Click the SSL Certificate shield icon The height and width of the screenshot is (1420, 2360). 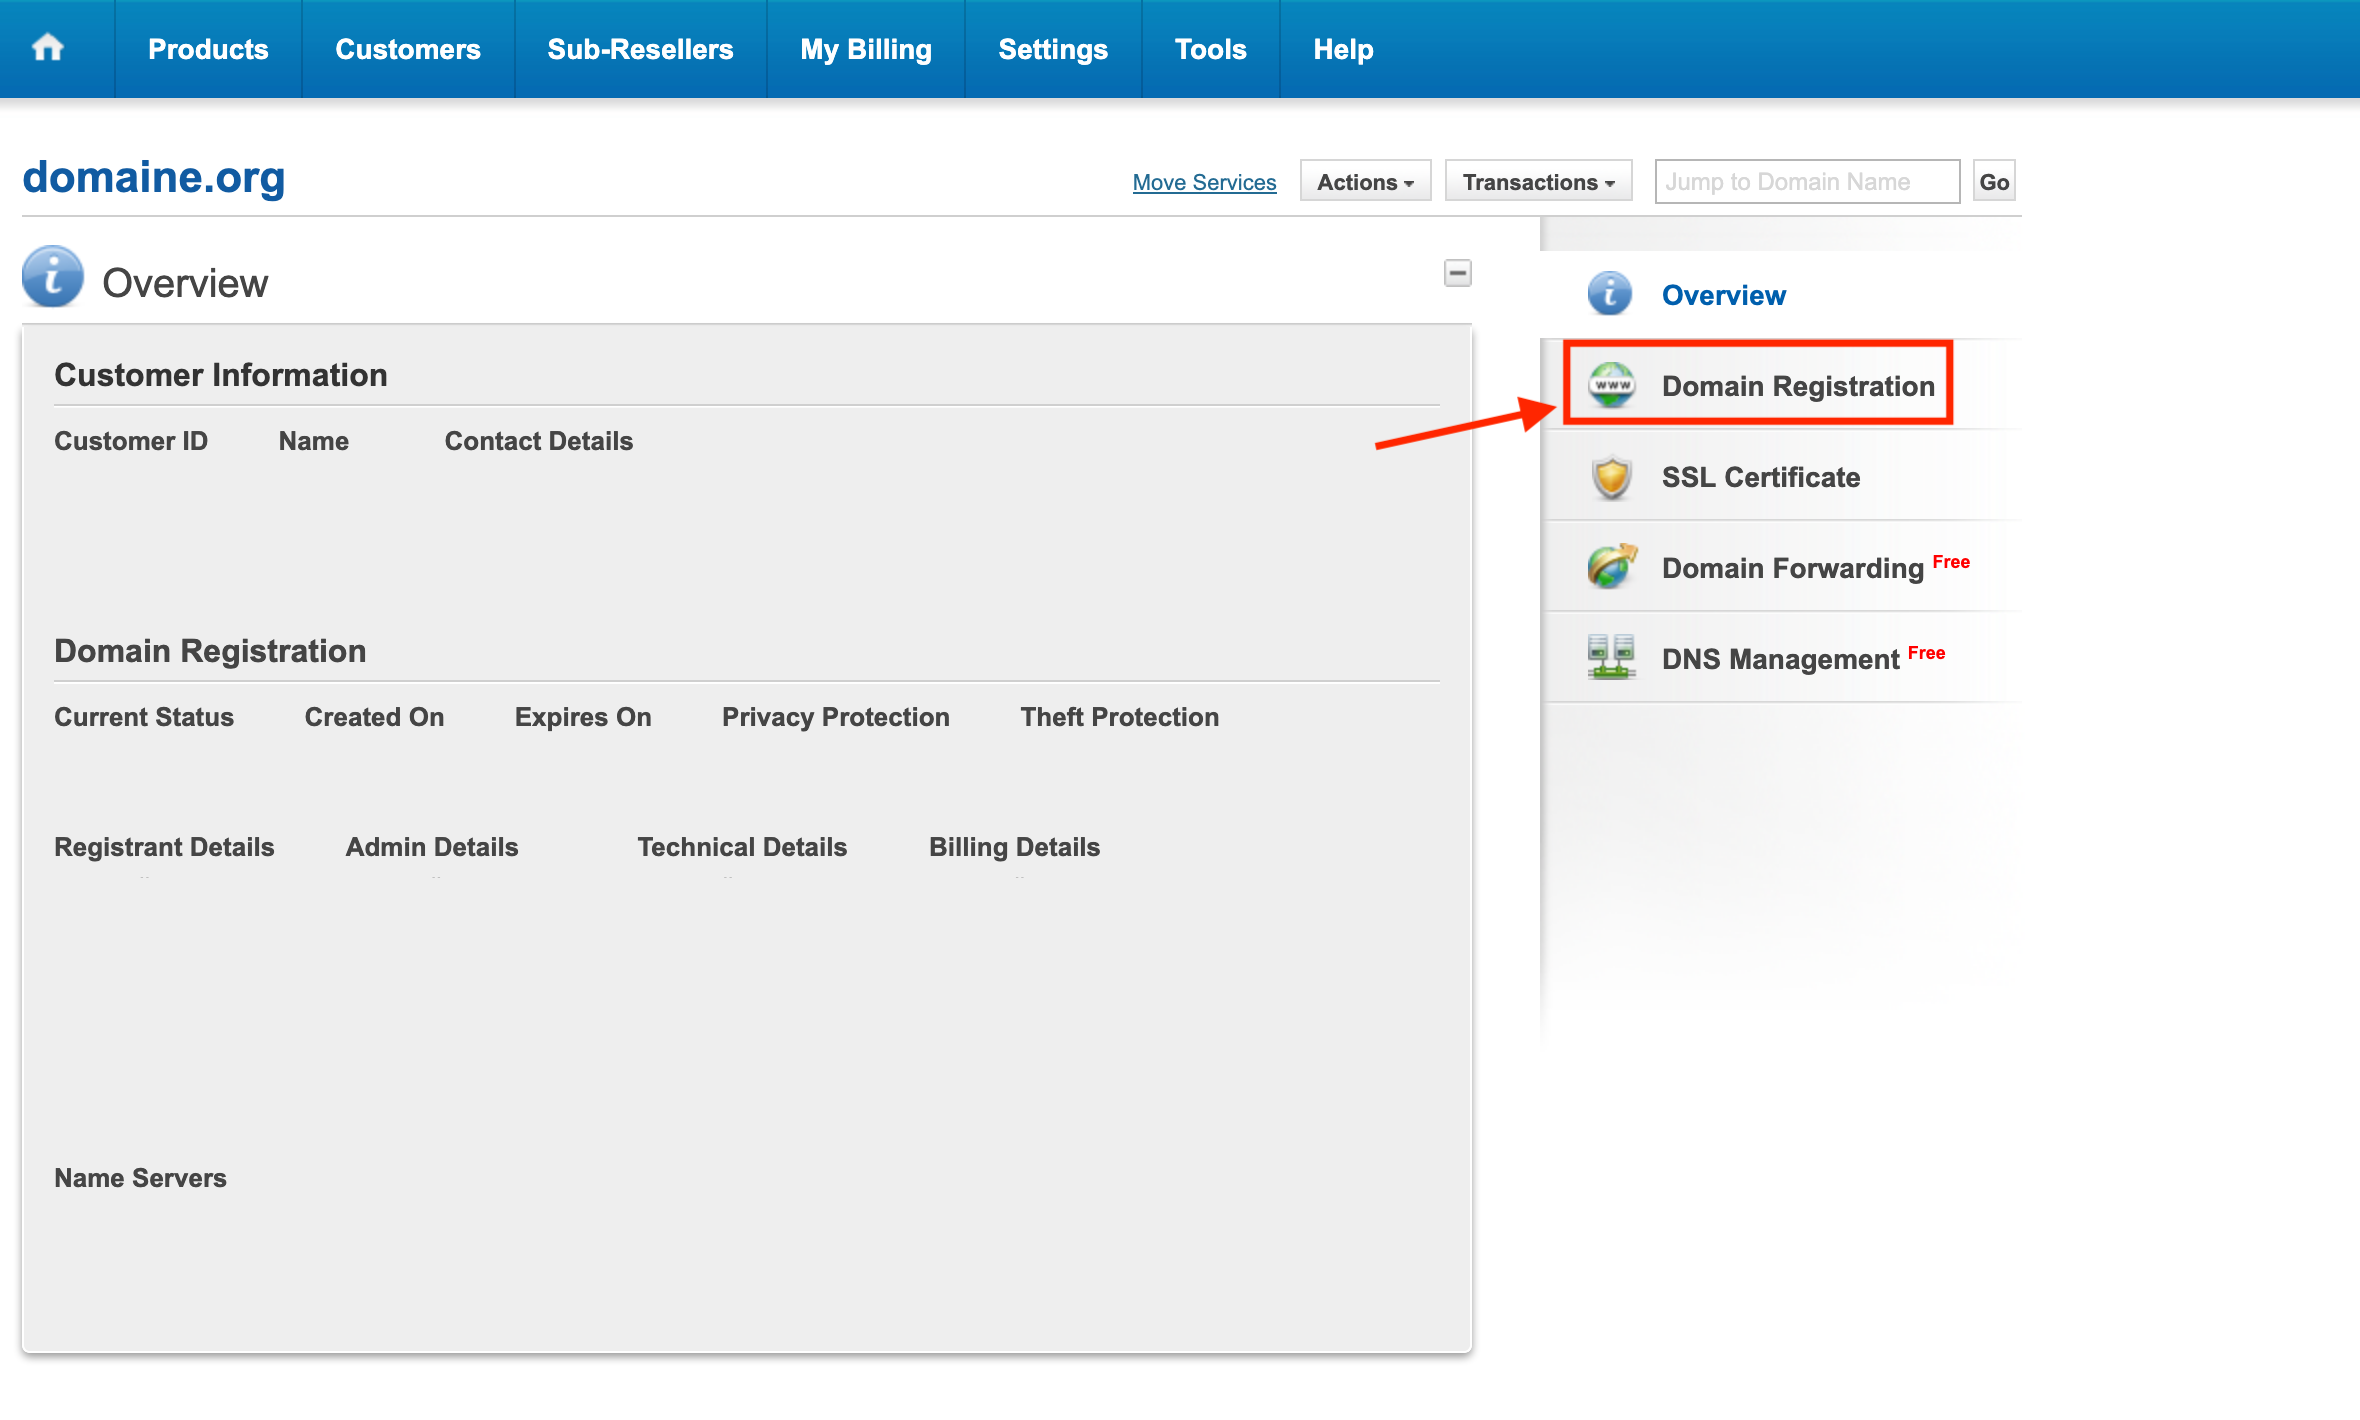point(1612,477)
